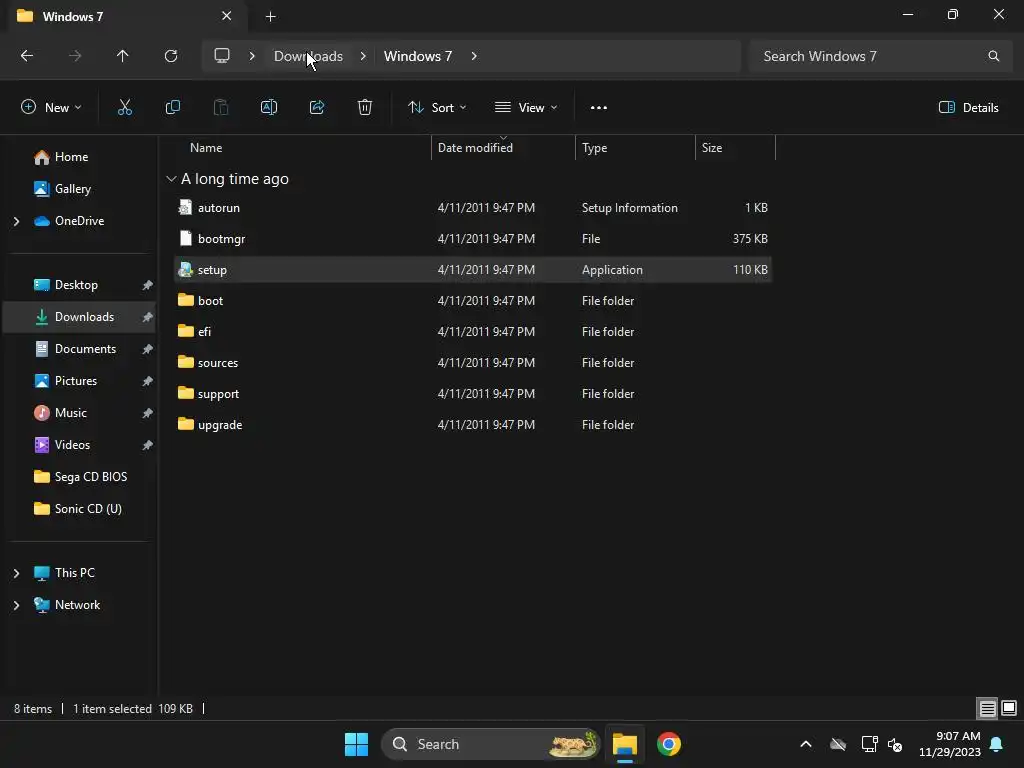Open Music in the navigation pane

point(80,413)
